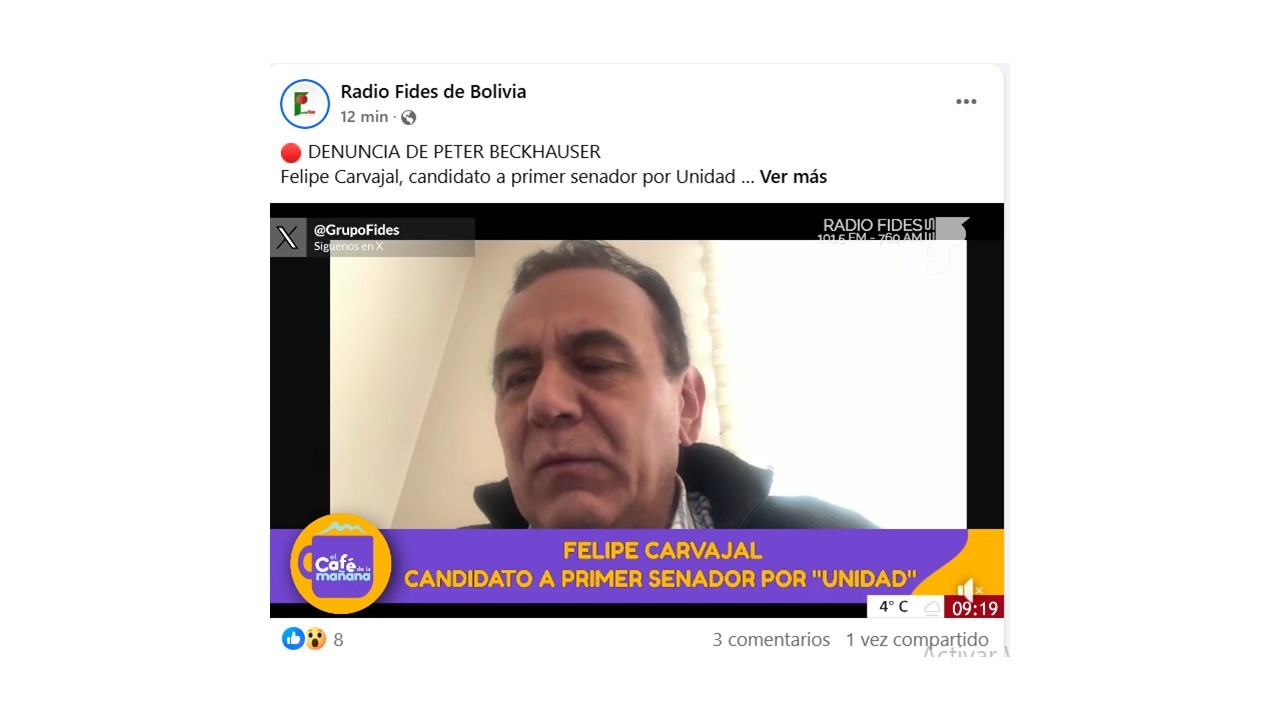Screen dimensions: 1280x720
Task: Open the 3 comentarios link
Action: (771, 640)
